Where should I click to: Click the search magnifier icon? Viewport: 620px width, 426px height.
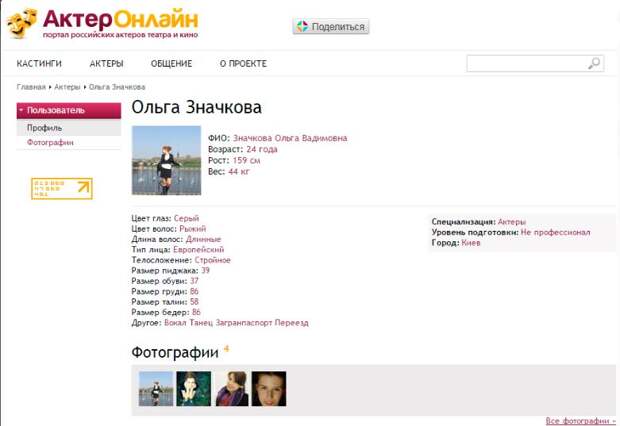(x=594, y=64)
